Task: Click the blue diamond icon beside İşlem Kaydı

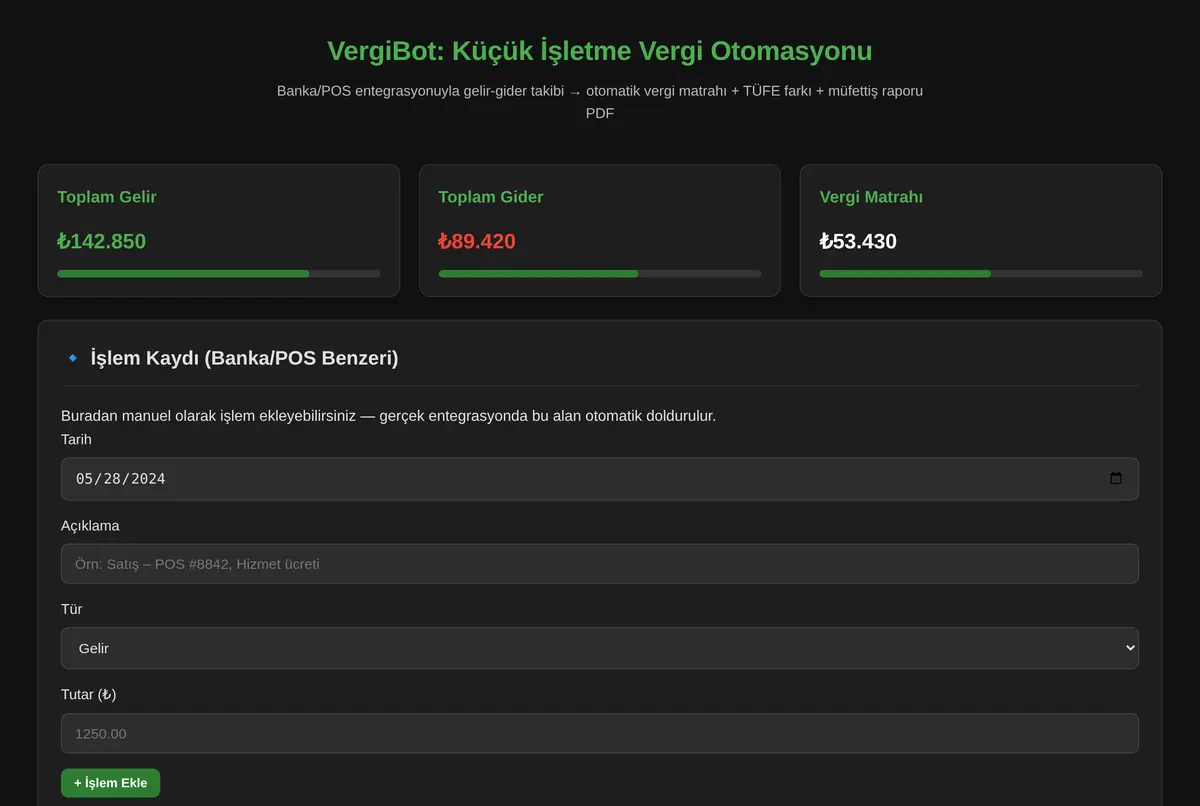Action: (72, 358)
